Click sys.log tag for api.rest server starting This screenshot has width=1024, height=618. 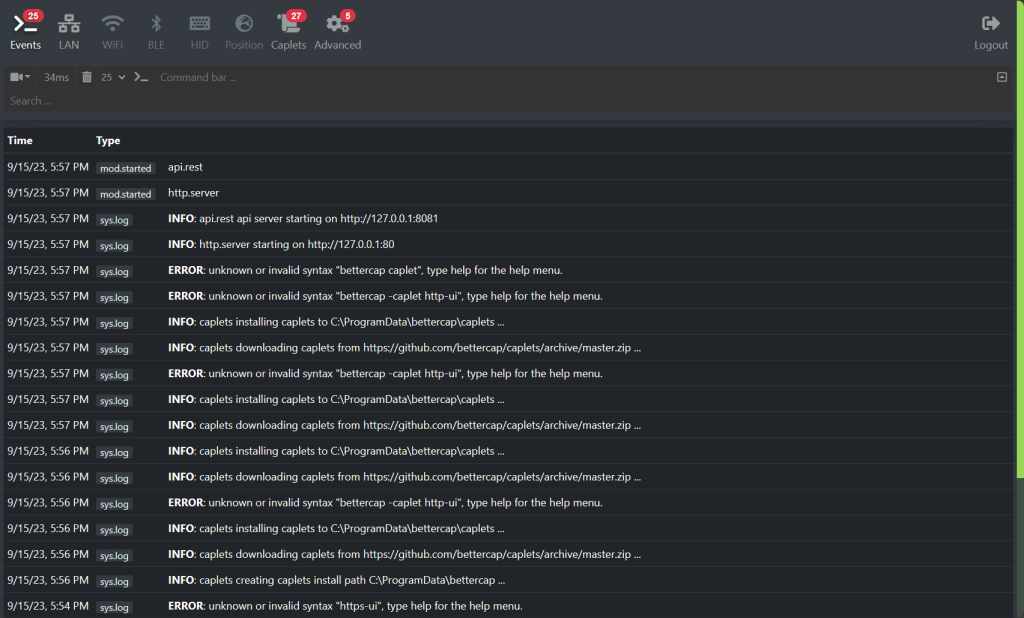coord(114,220)
